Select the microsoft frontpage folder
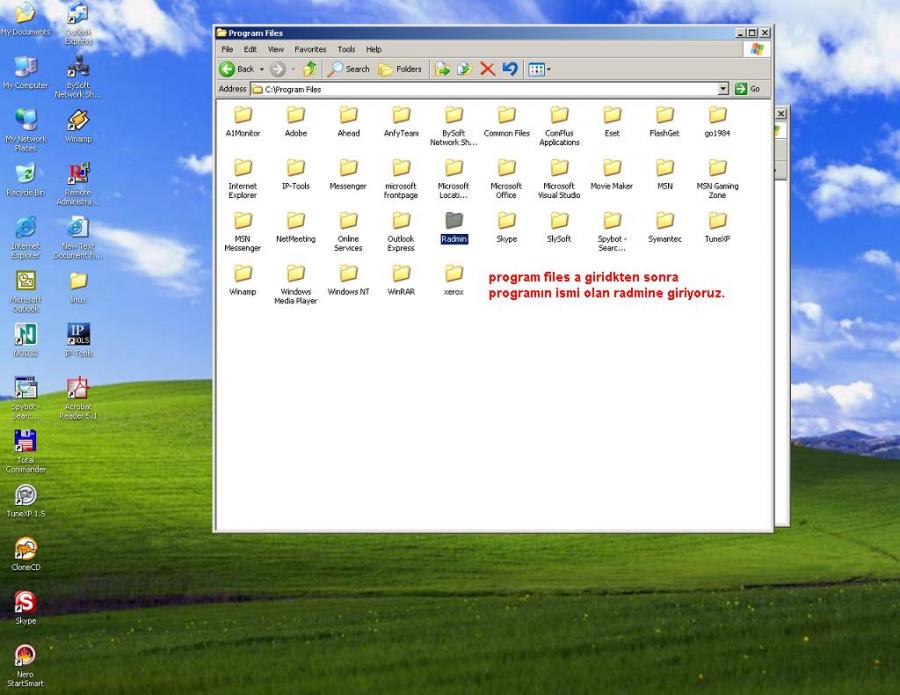The height and width of the screenshot is (695, 900). coord(401,179)
